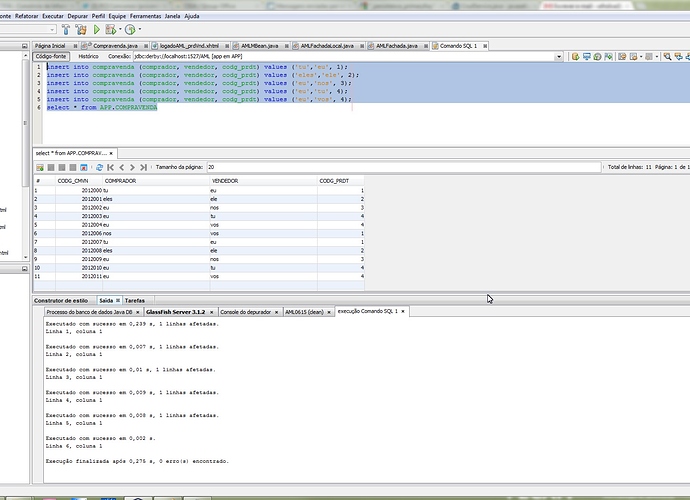
Task: Refresh the query results
Action: point(99,167)
